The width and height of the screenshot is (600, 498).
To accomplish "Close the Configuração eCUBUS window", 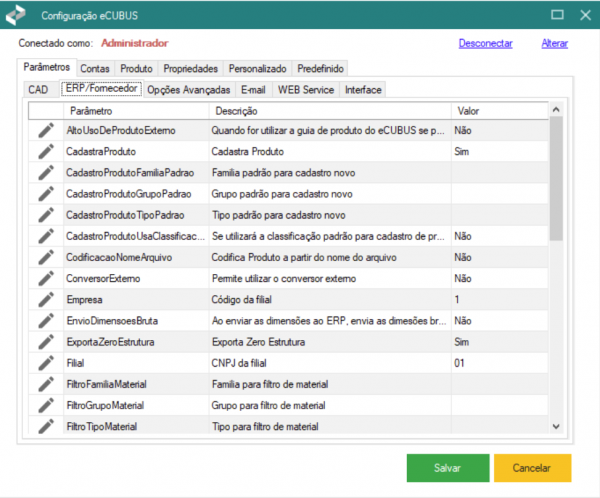I will [x=585, y=15].
